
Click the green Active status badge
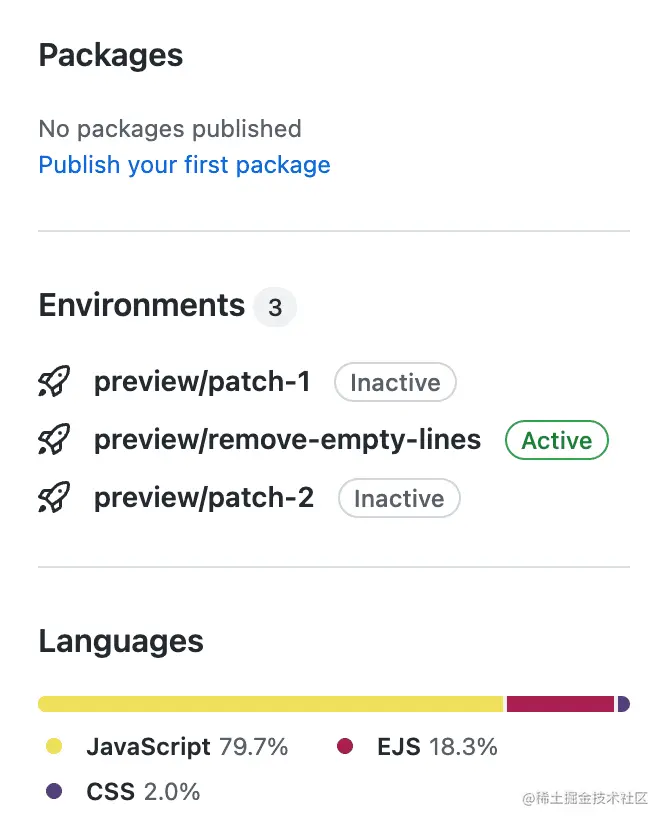pyautogui.click(x=557, y=441)
